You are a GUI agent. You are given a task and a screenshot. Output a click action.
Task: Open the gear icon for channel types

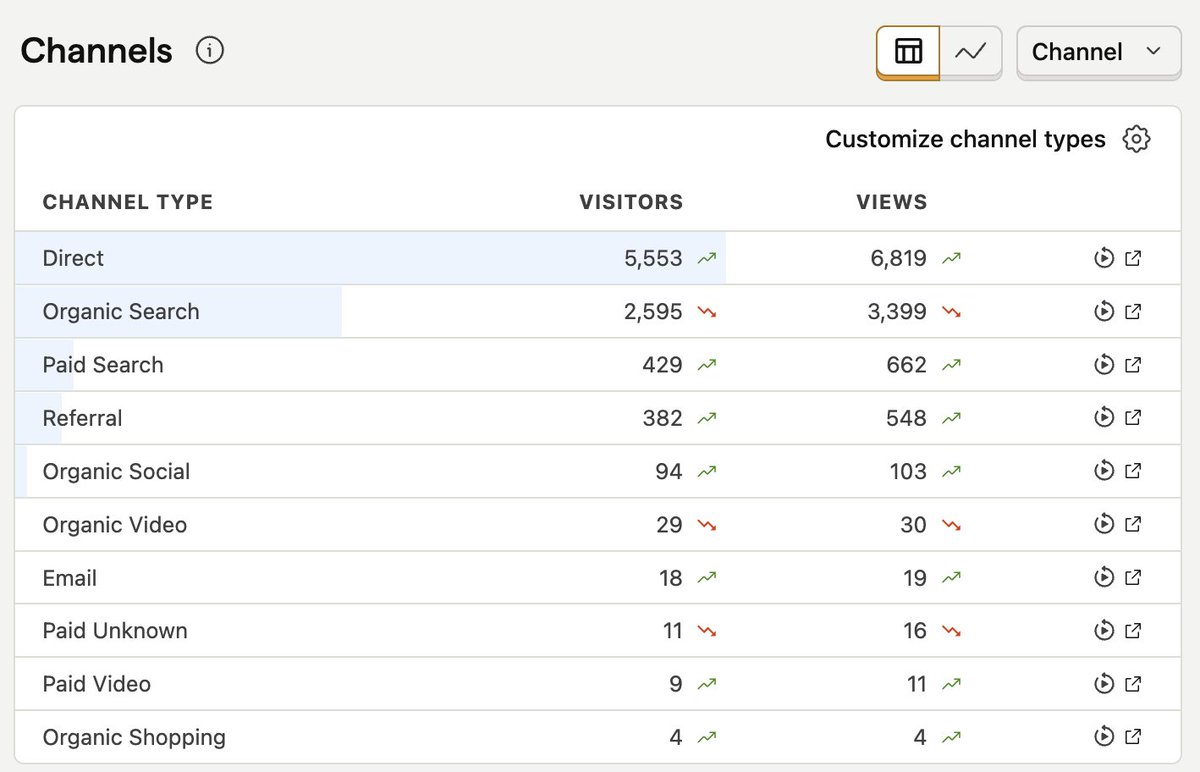point(1136,139)
